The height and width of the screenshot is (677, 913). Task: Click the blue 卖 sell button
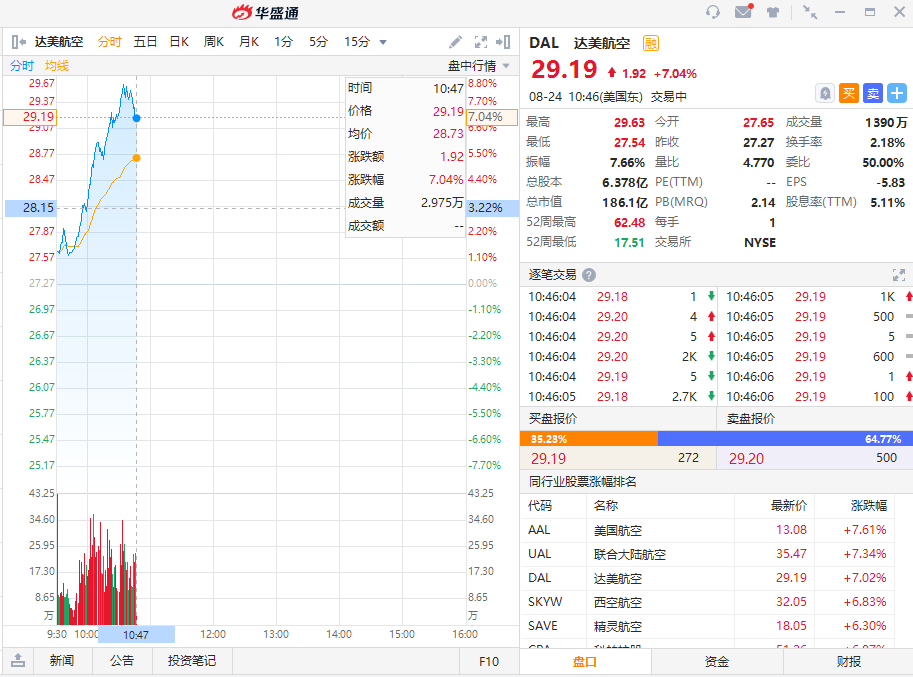tap(873, 93)
